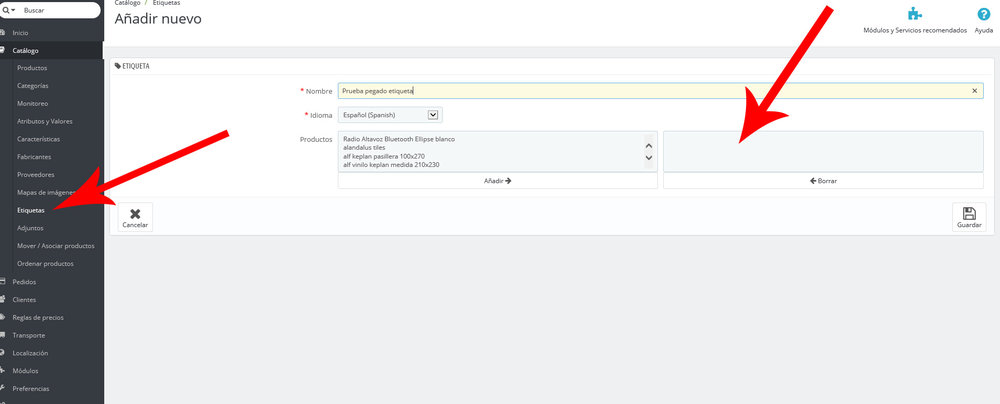Click the Añadir button
This screenshot has width=1000, height=404.
click(x=497, y=181)
